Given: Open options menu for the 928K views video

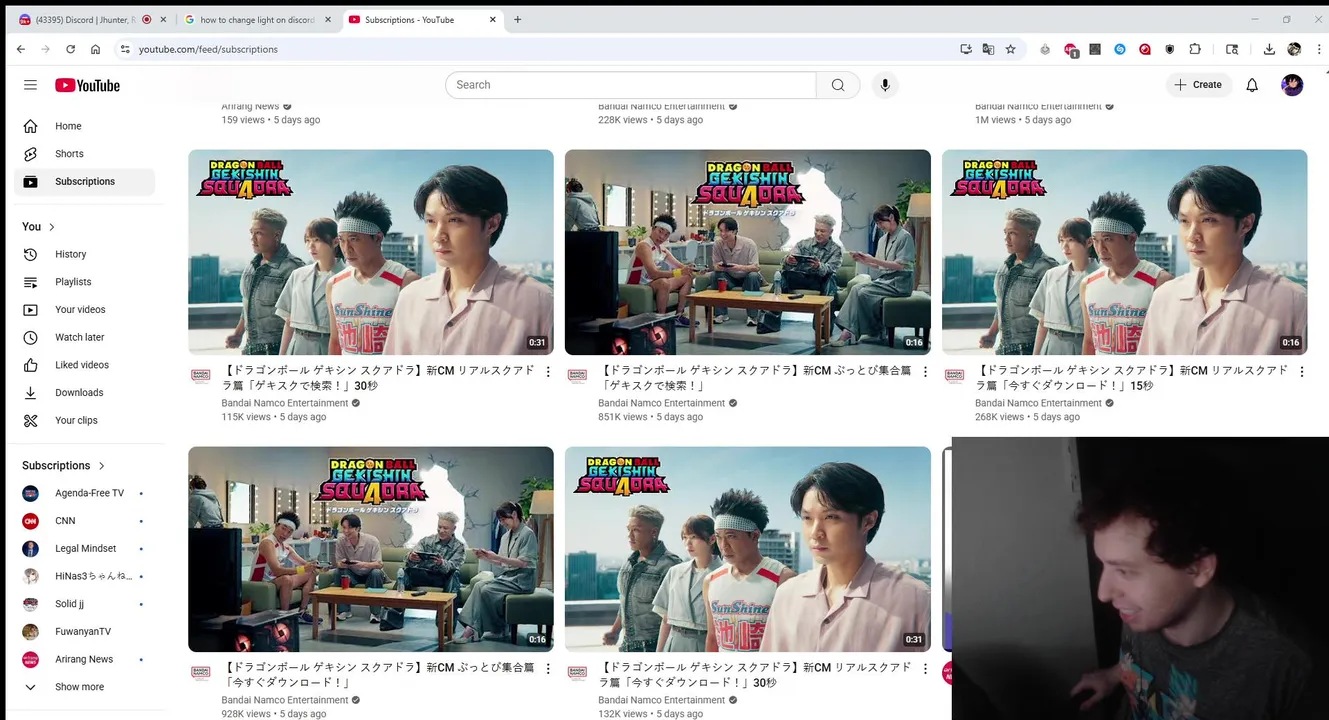Looking at the screenshot, I should (x=548, y=669).
